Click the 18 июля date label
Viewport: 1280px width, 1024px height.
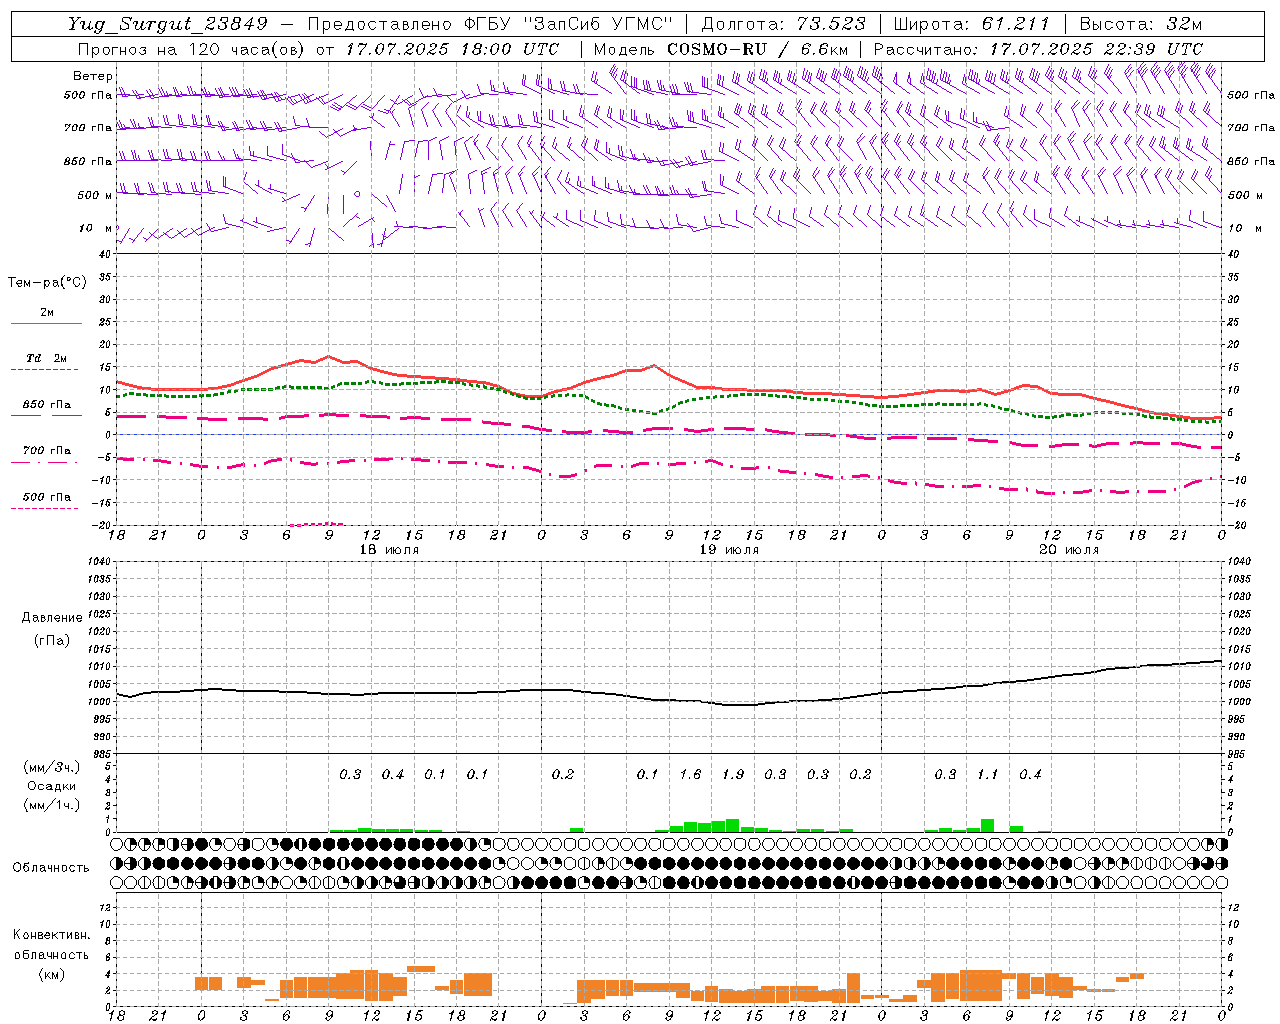click(389, 550)
